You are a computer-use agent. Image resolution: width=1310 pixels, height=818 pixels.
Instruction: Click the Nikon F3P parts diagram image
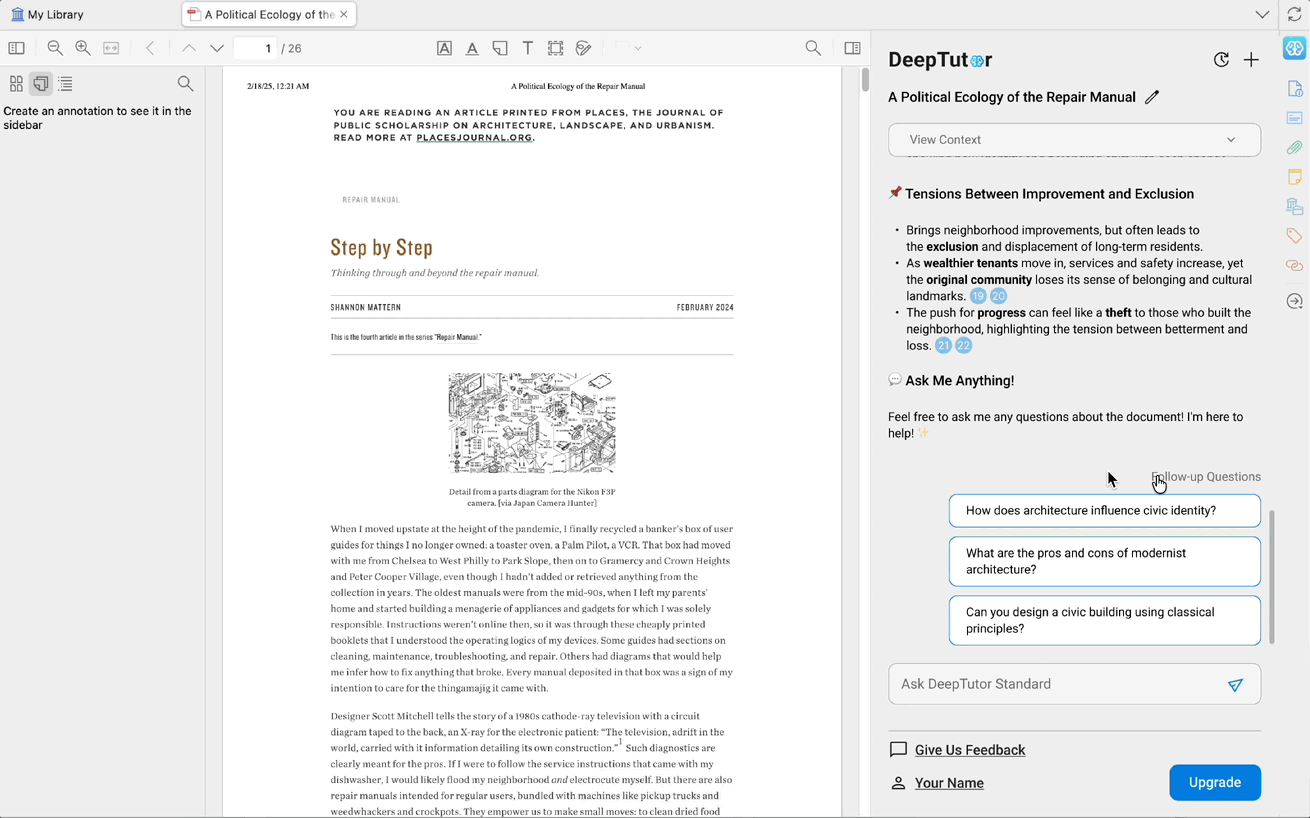(x=532, y=423)
